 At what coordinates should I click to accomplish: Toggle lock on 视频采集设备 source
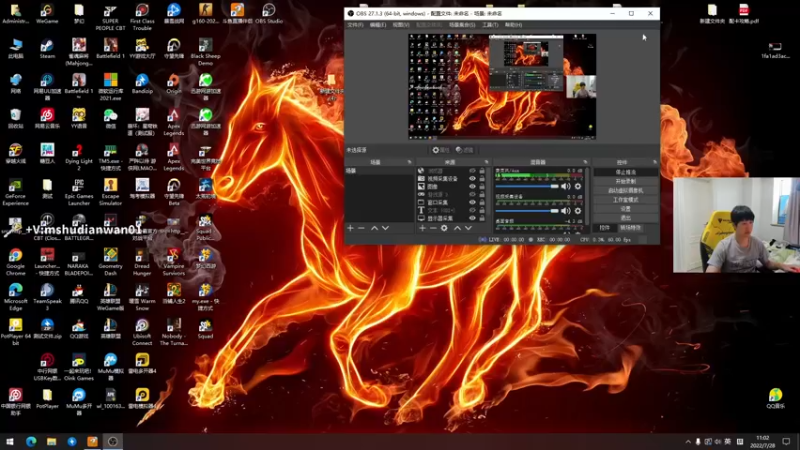pos(482,179)
